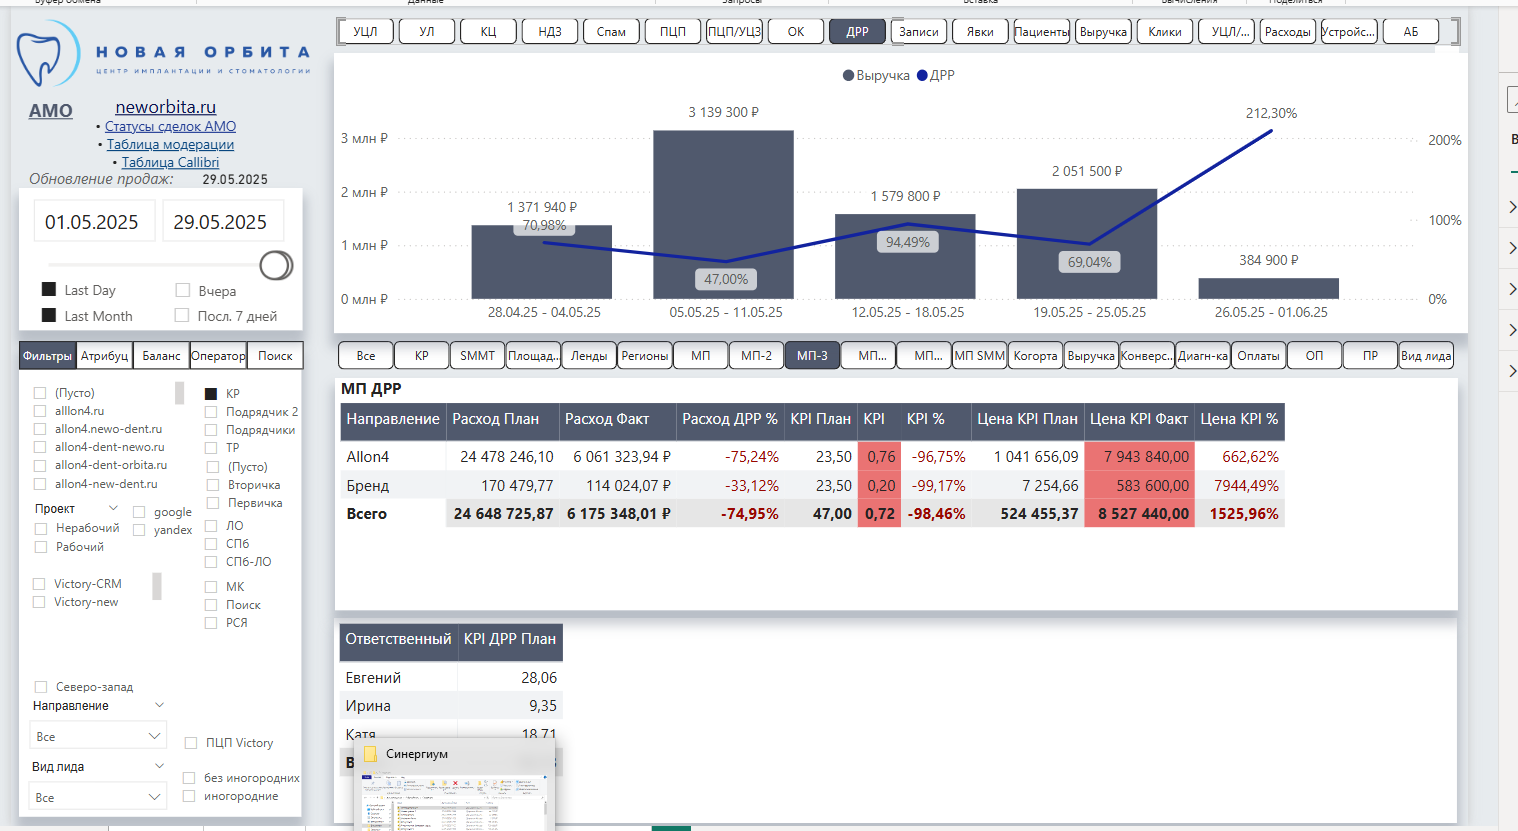1518x831 pixels.
Task: Select the ДРР page button
Action: click(857, 32)
